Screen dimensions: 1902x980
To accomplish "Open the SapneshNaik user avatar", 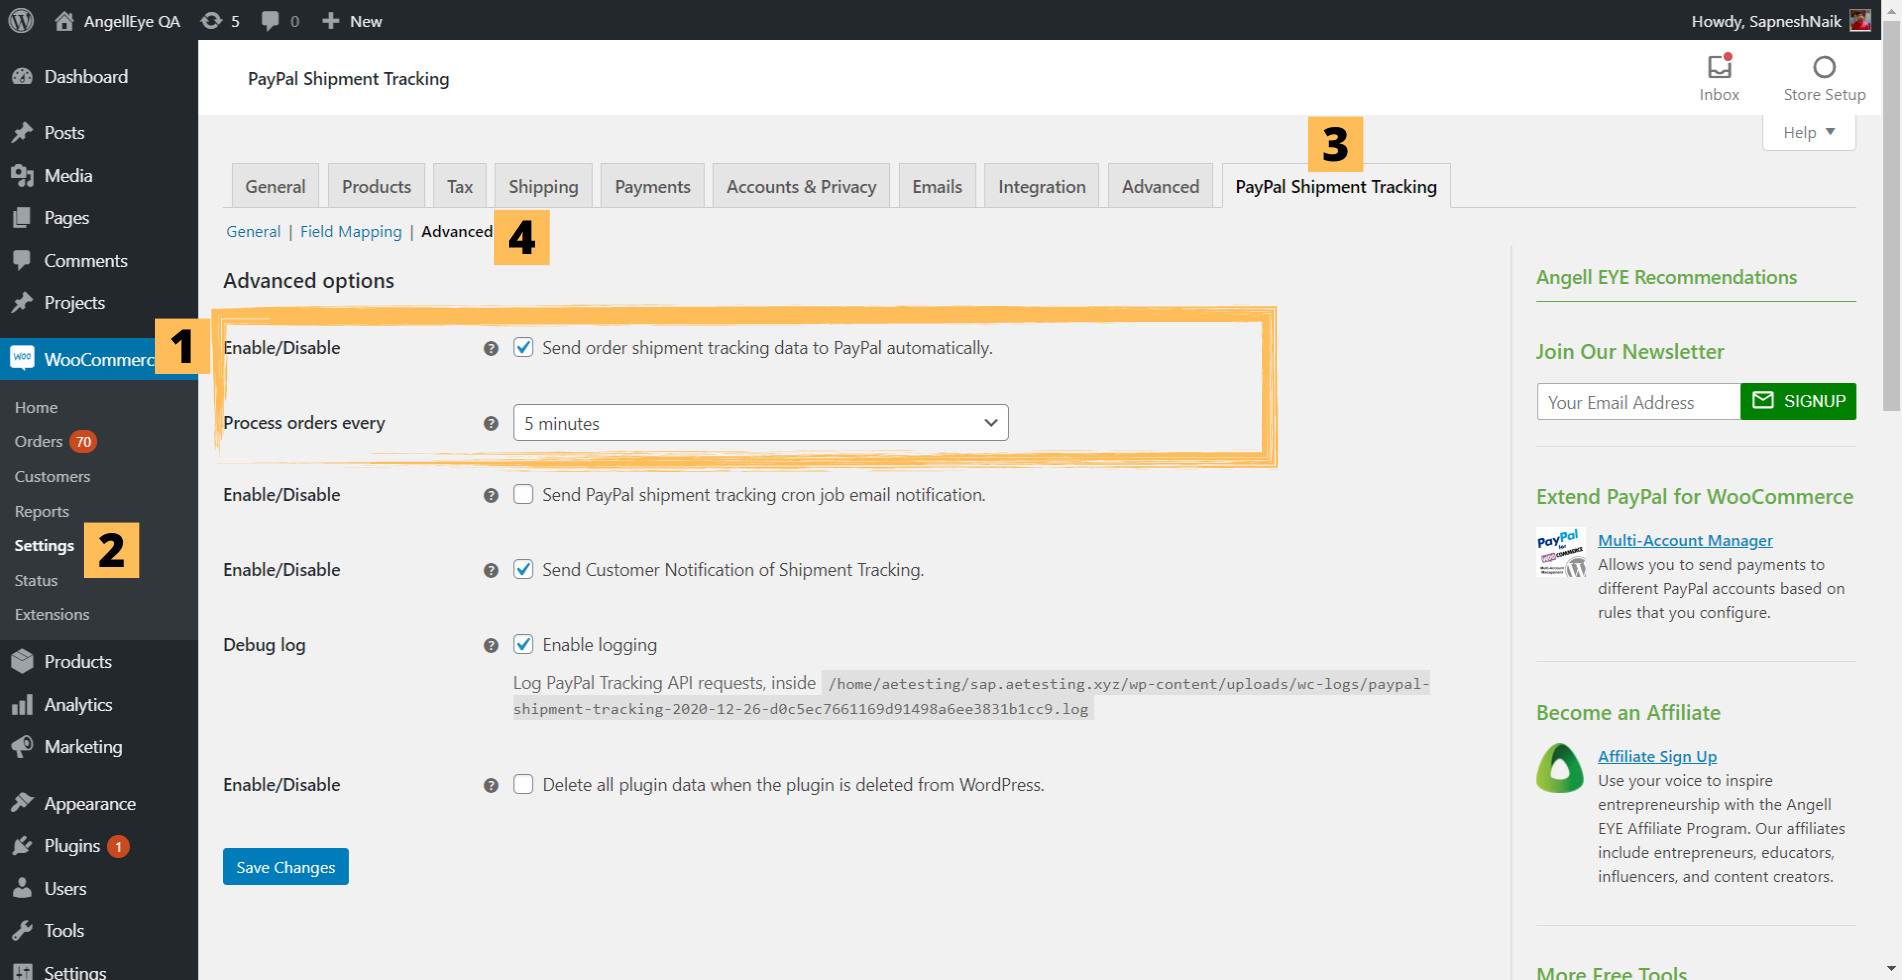I will tap(1860, 21).
